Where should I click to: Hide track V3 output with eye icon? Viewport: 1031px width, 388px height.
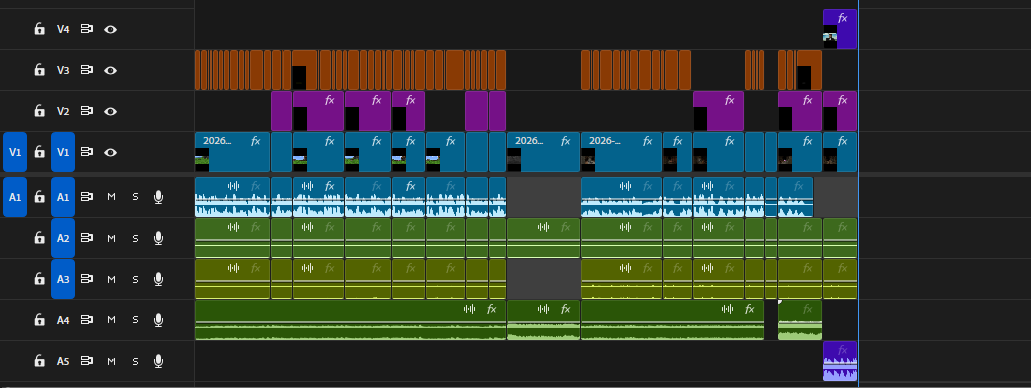pos(110,70)
